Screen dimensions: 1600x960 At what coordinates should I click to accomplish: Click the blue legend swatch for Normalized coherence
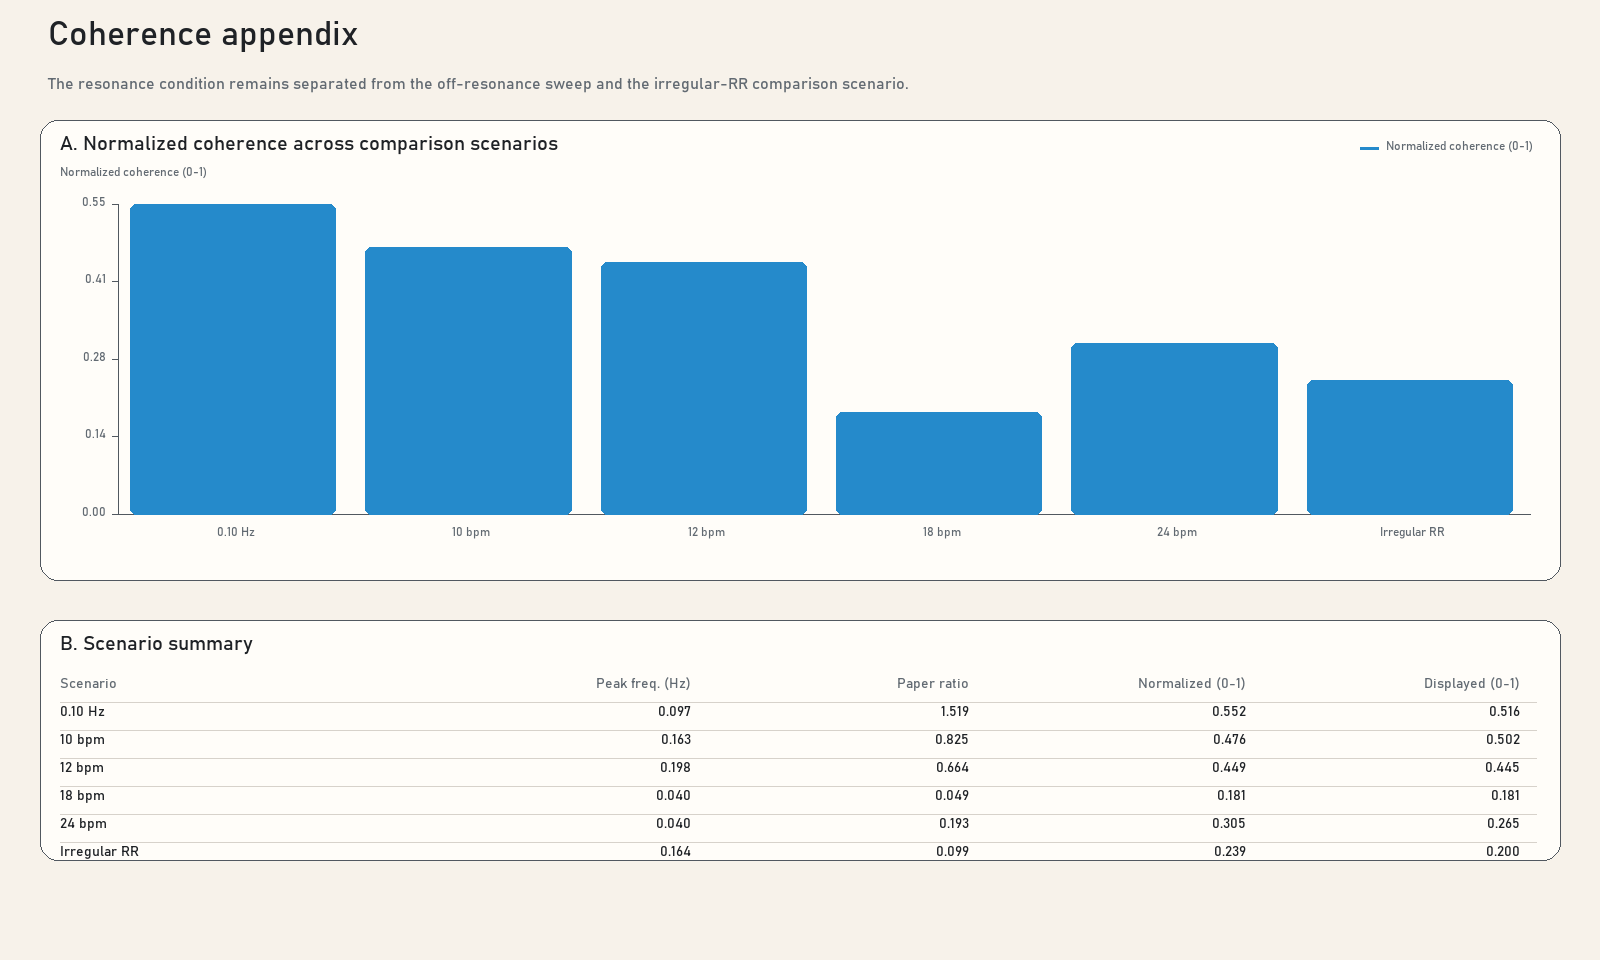coord(1369,148)
